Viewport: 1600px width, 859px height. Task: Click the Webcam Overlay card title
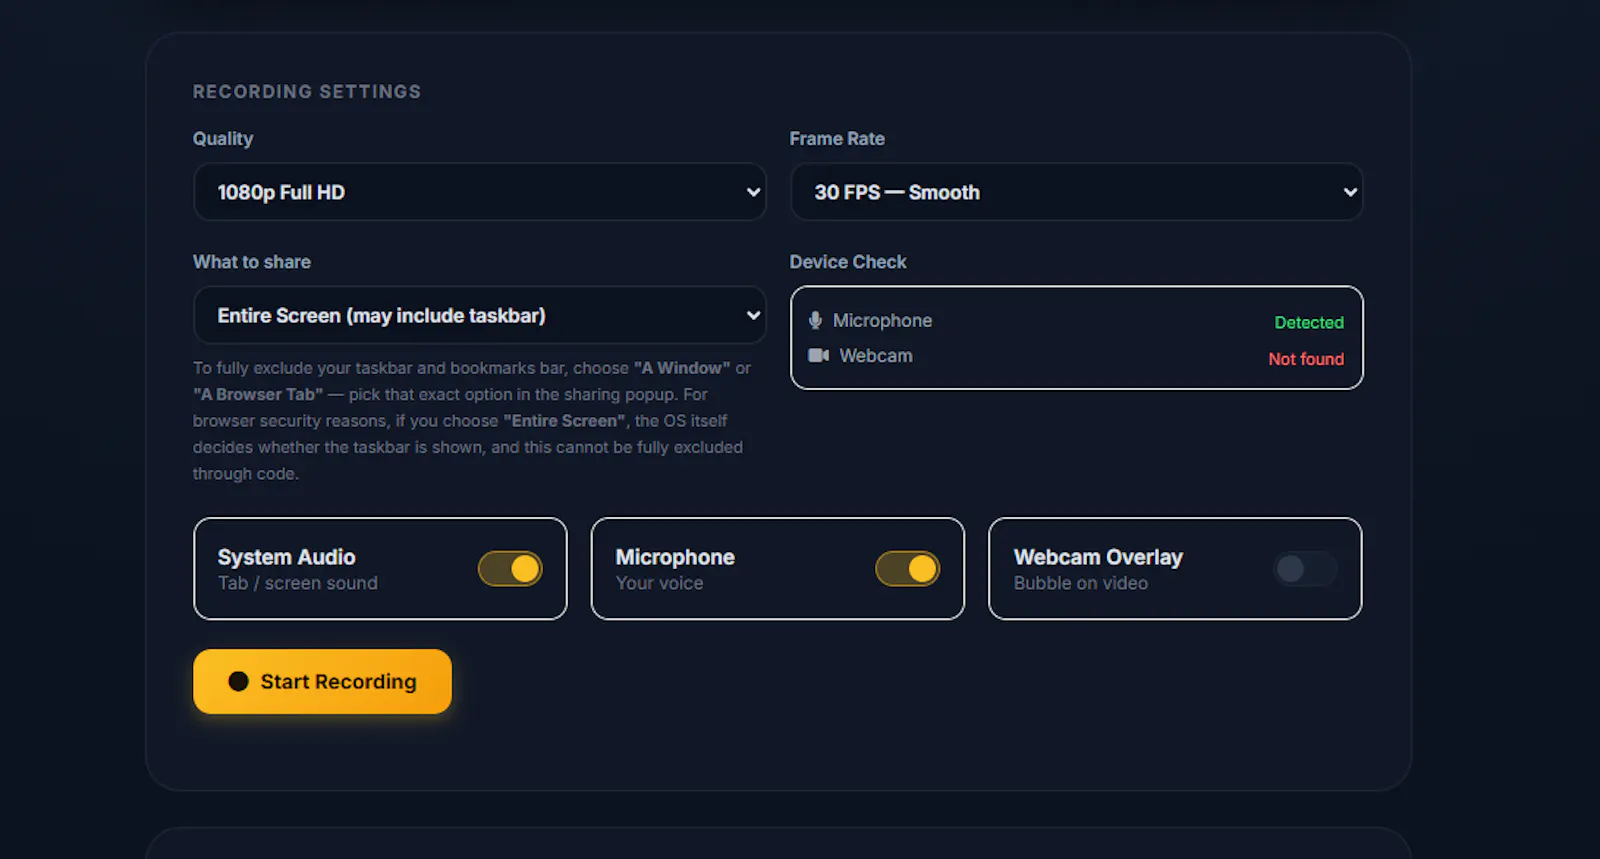tap(1098, 557)
